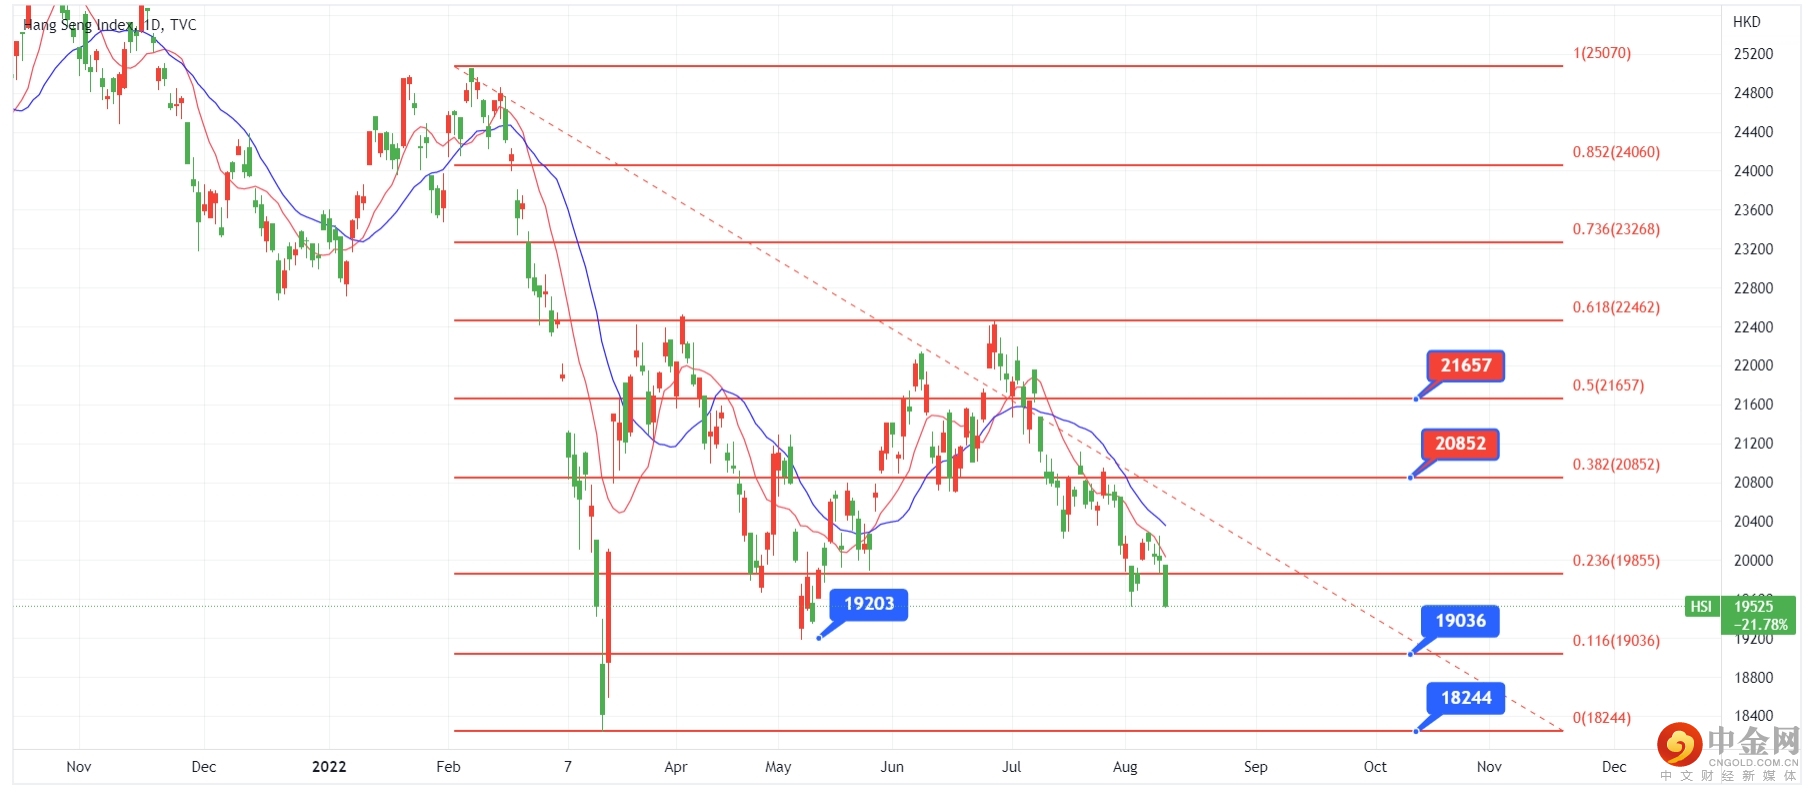Click the 21600 price axis label

[x=1753, y=404]
